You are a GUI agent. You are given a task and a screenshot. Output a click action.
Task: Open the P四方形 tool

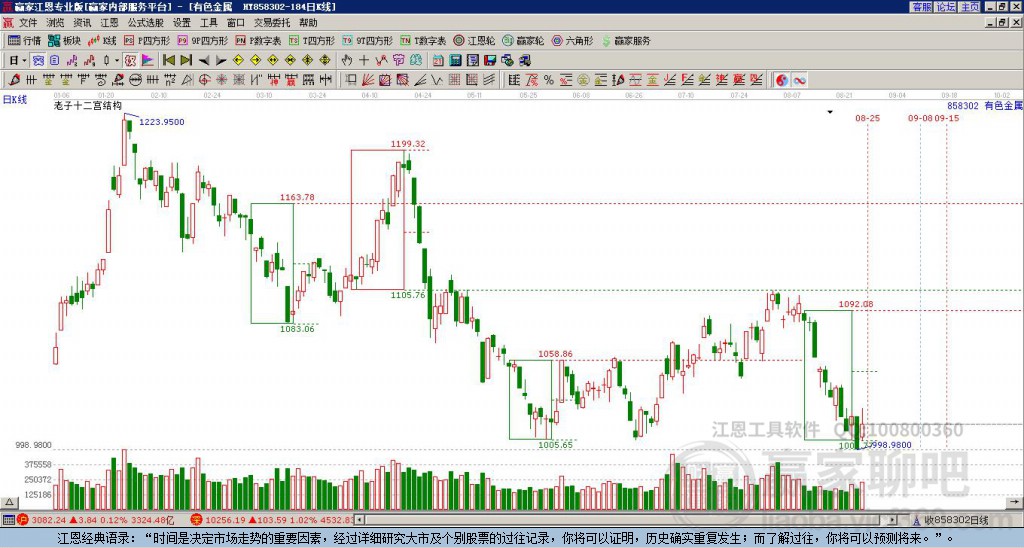pyautogui.click(x=147, y=40)
